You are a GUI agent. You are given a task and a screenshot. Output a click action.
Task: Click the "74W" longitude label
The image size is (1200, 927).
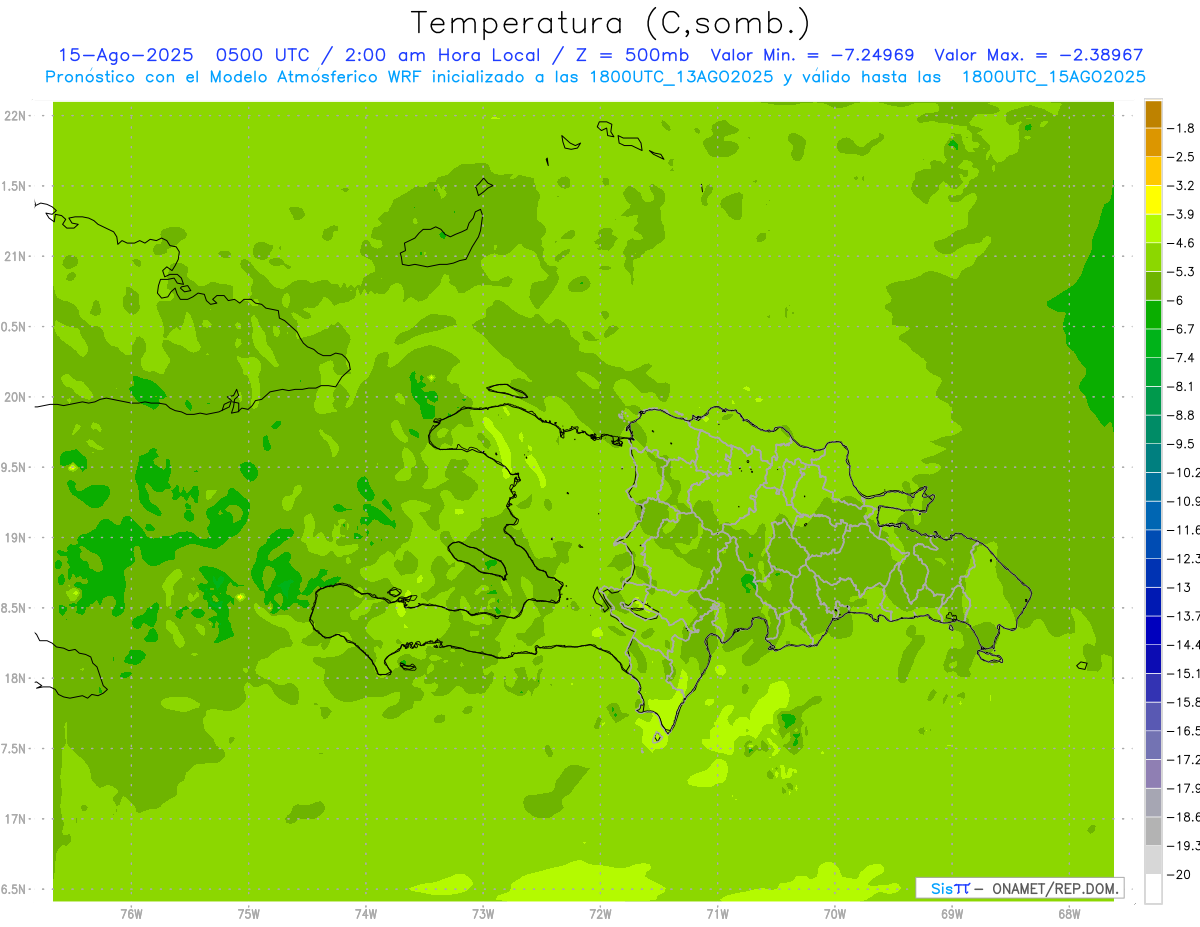pyautogui.click(x=366, y=914)
